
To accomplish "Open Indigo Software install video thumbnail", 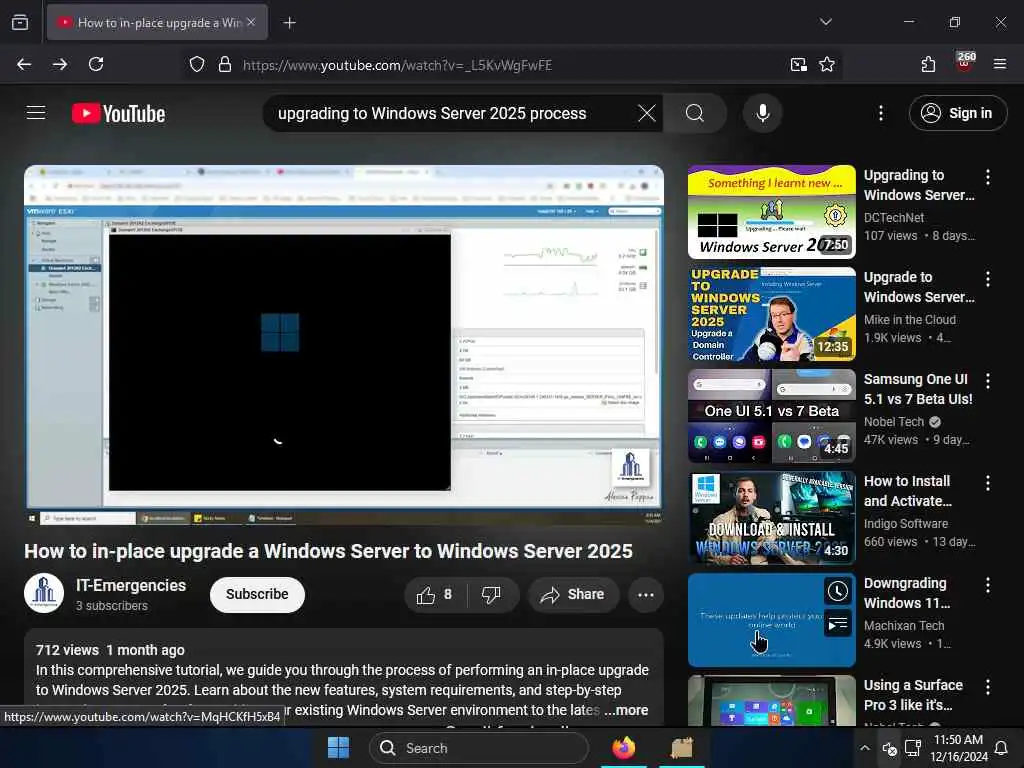I will tap(771, 518).
